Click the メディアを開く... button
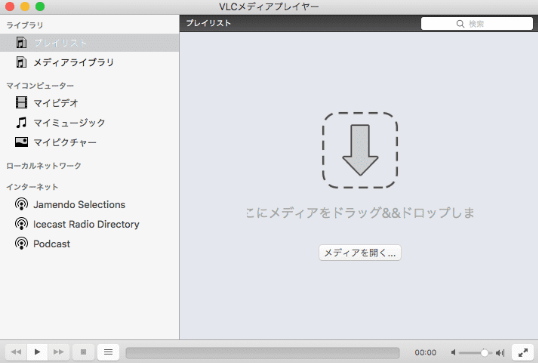Viewport: 538px width, 363px height. coord(360,253)
